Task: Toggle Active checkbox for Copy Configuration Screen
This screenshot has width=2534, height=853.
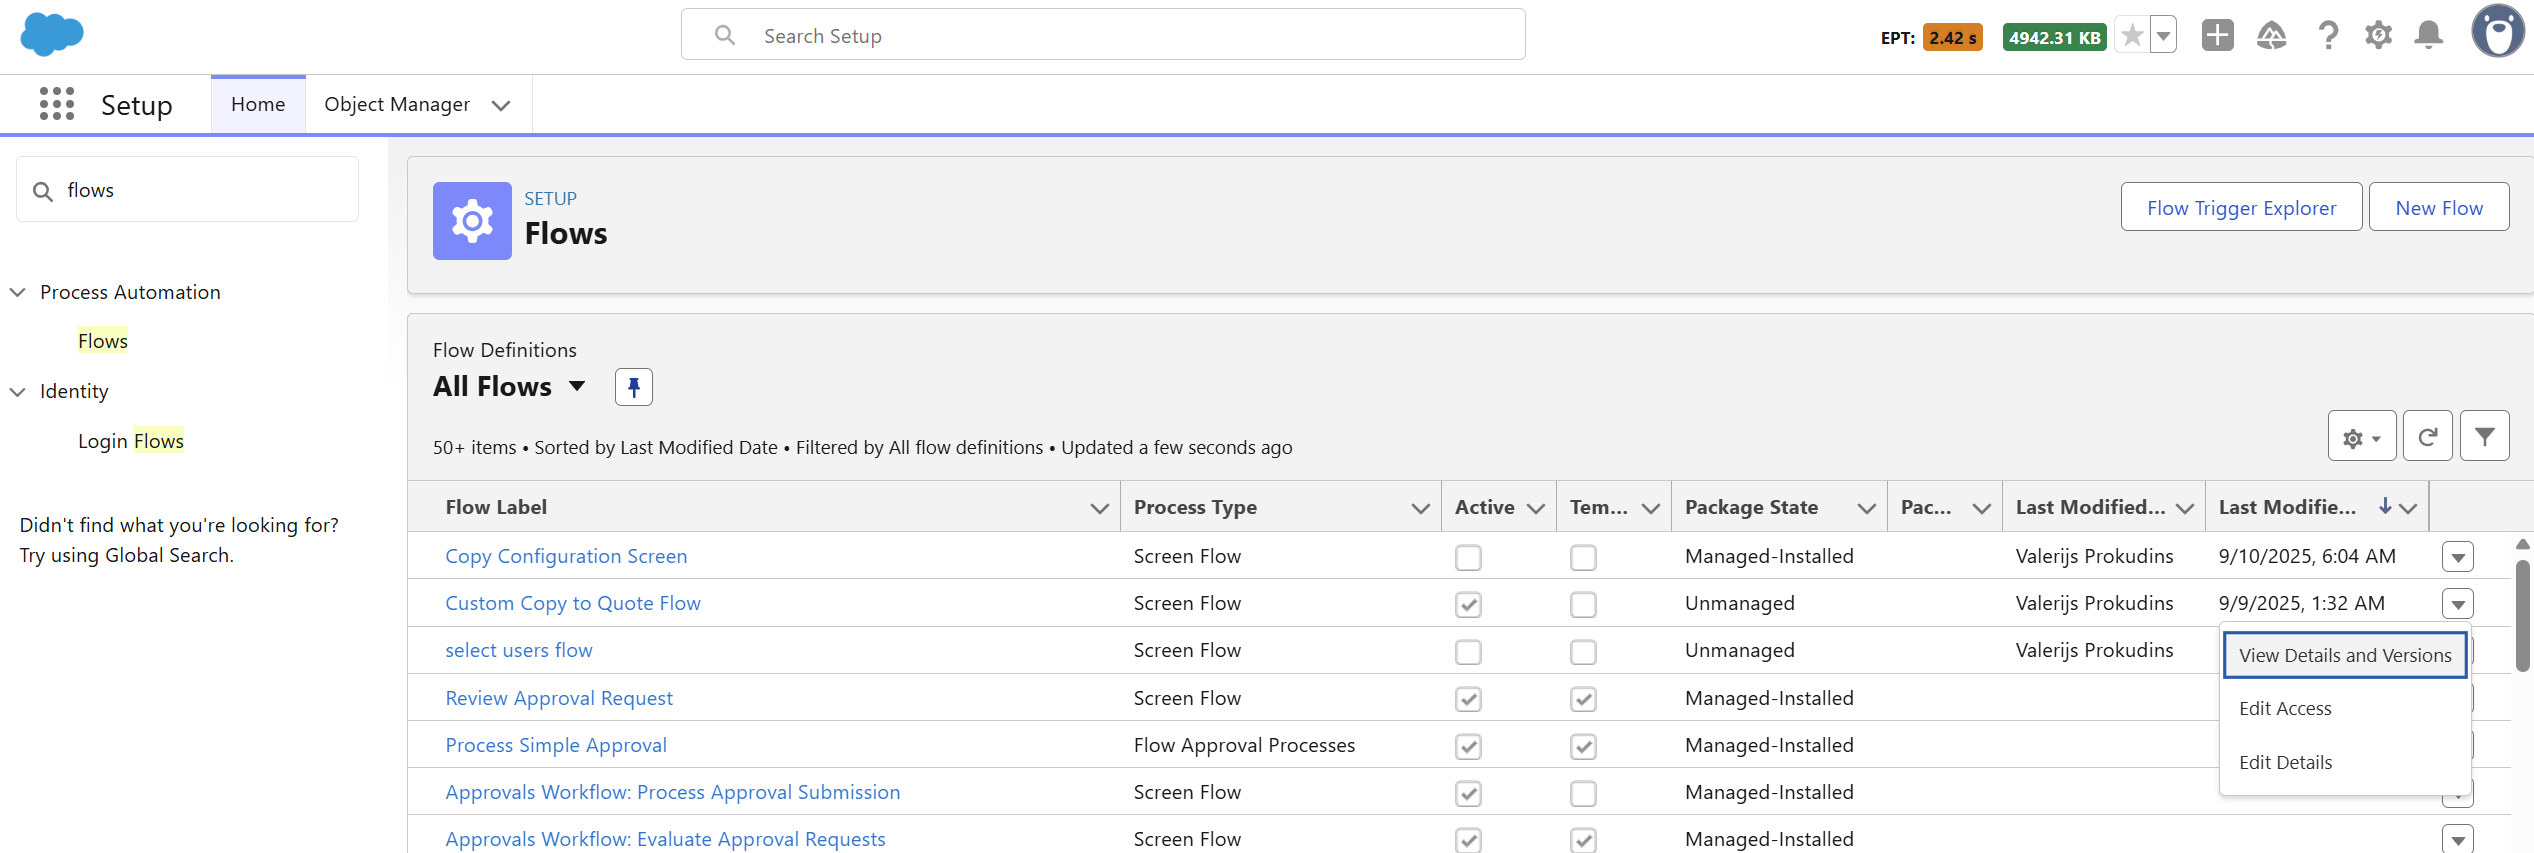Action: point(1468,557)
